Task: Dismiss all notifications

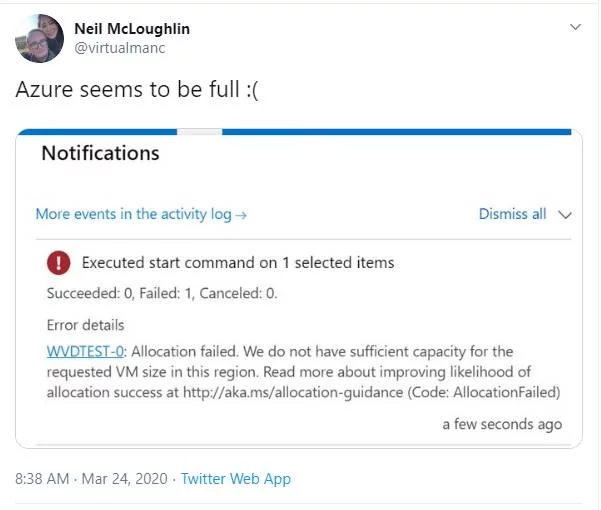Action: pos(512,214)
